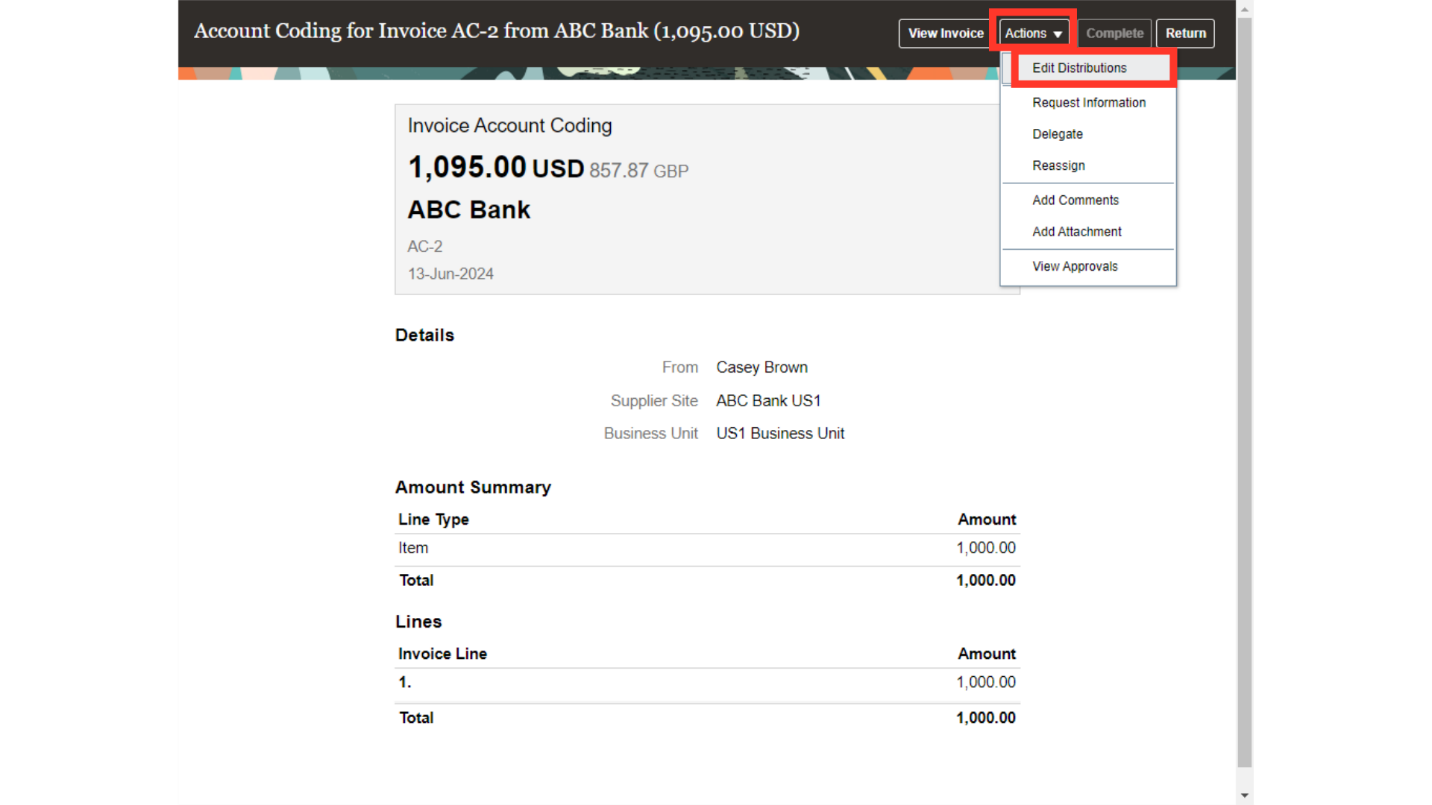Click the Invoice Line column header

click(442, 654)
